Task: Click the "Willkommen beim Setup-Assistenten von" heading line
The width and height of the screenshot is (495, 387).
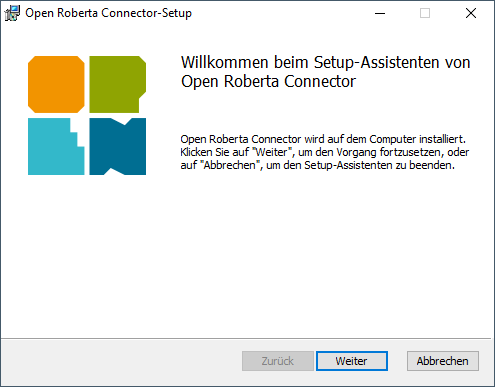Action: (325, 62)
